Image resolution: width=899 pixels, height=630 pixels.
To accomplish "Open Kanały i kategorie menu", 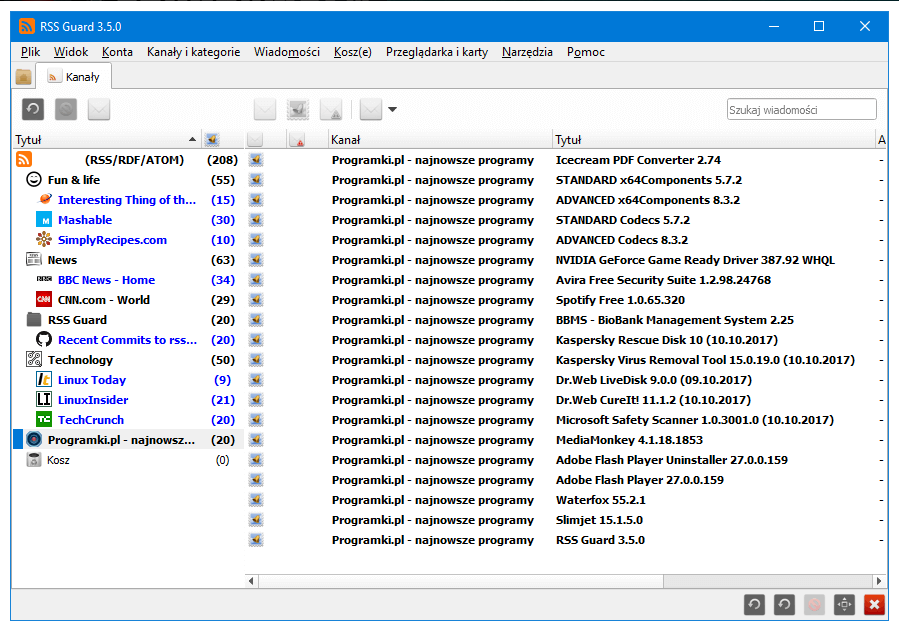I will click(x=194, y=52).
